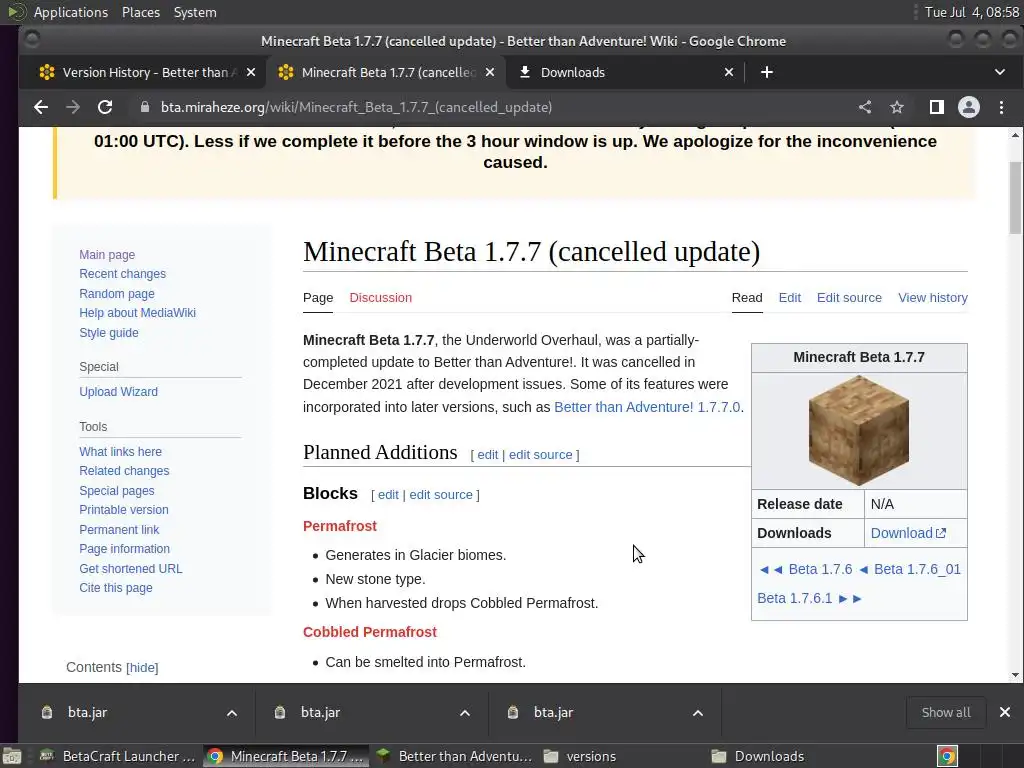Click edit link next to Planned Additions

pos(487,455)
